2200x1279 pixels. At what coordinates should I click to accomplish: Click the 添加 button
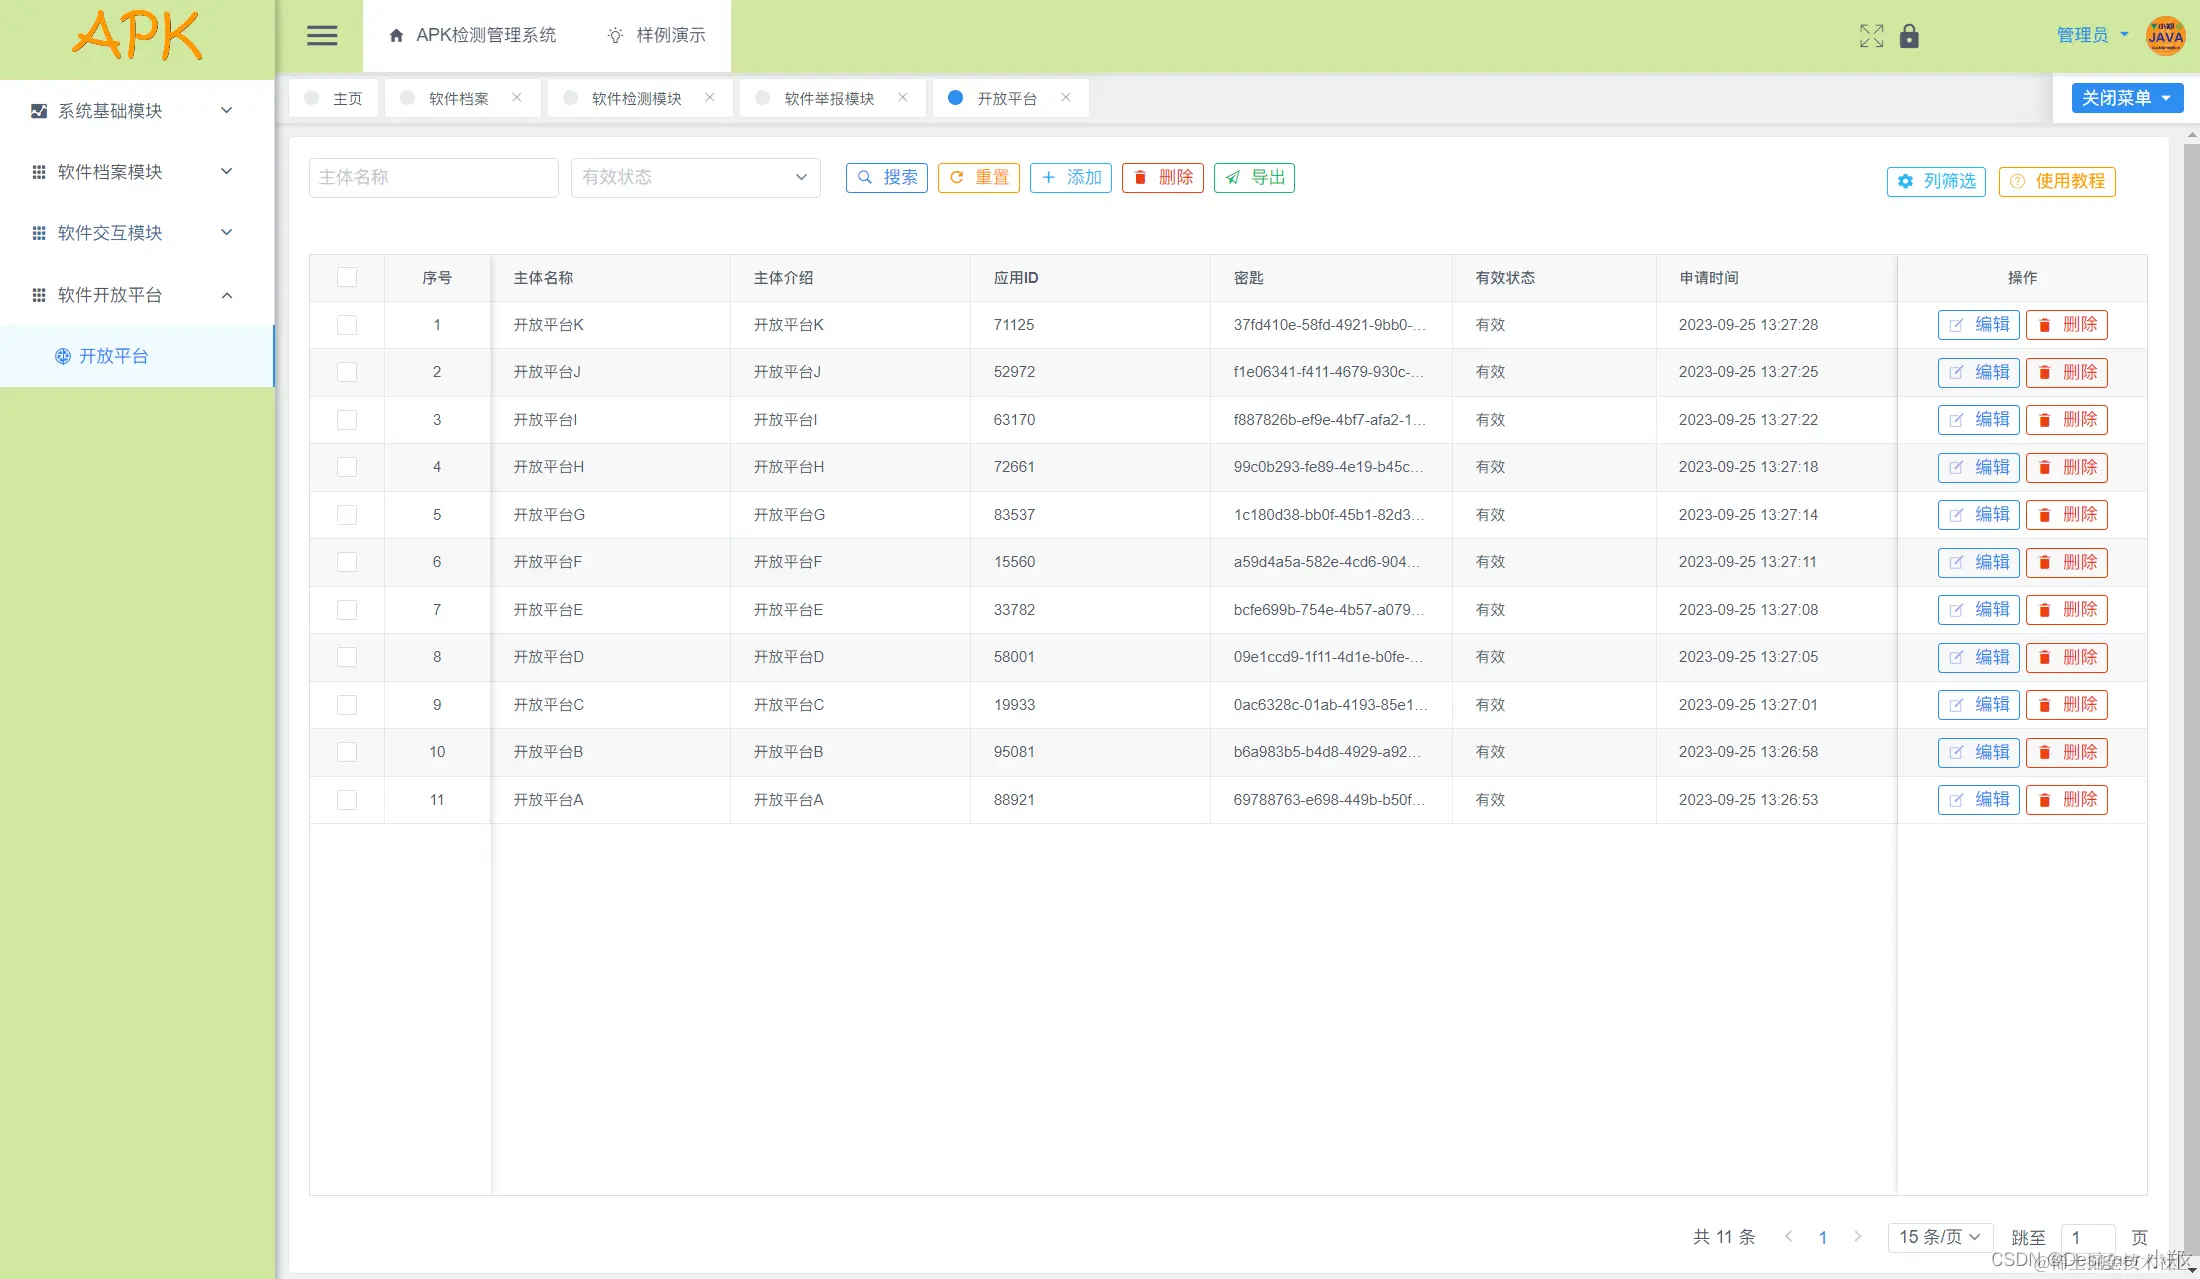(x=1071, y=177)
